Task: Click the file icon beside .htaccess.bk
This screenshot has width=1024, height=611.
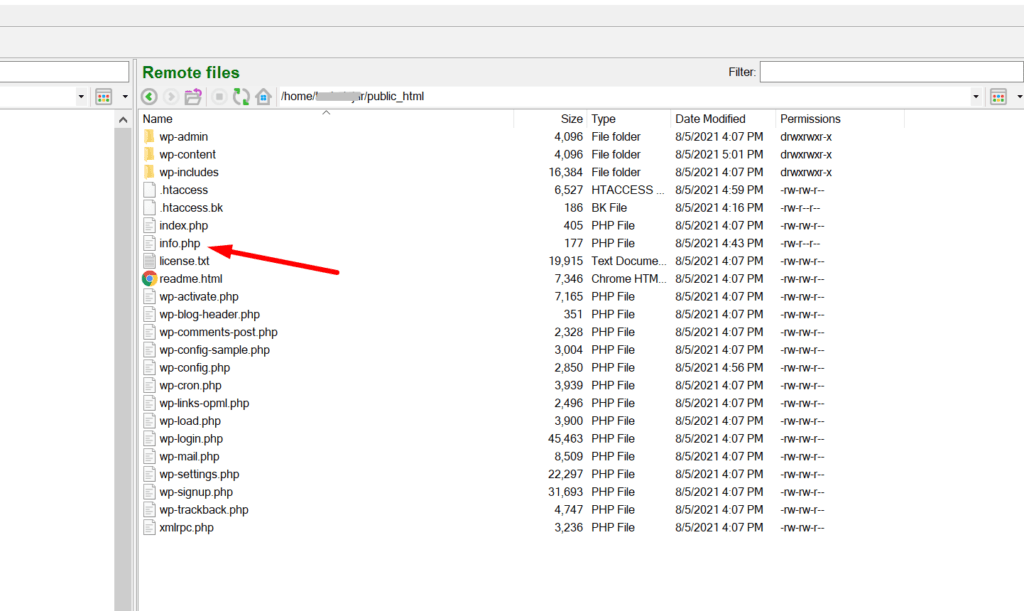Action: [150, 208]
